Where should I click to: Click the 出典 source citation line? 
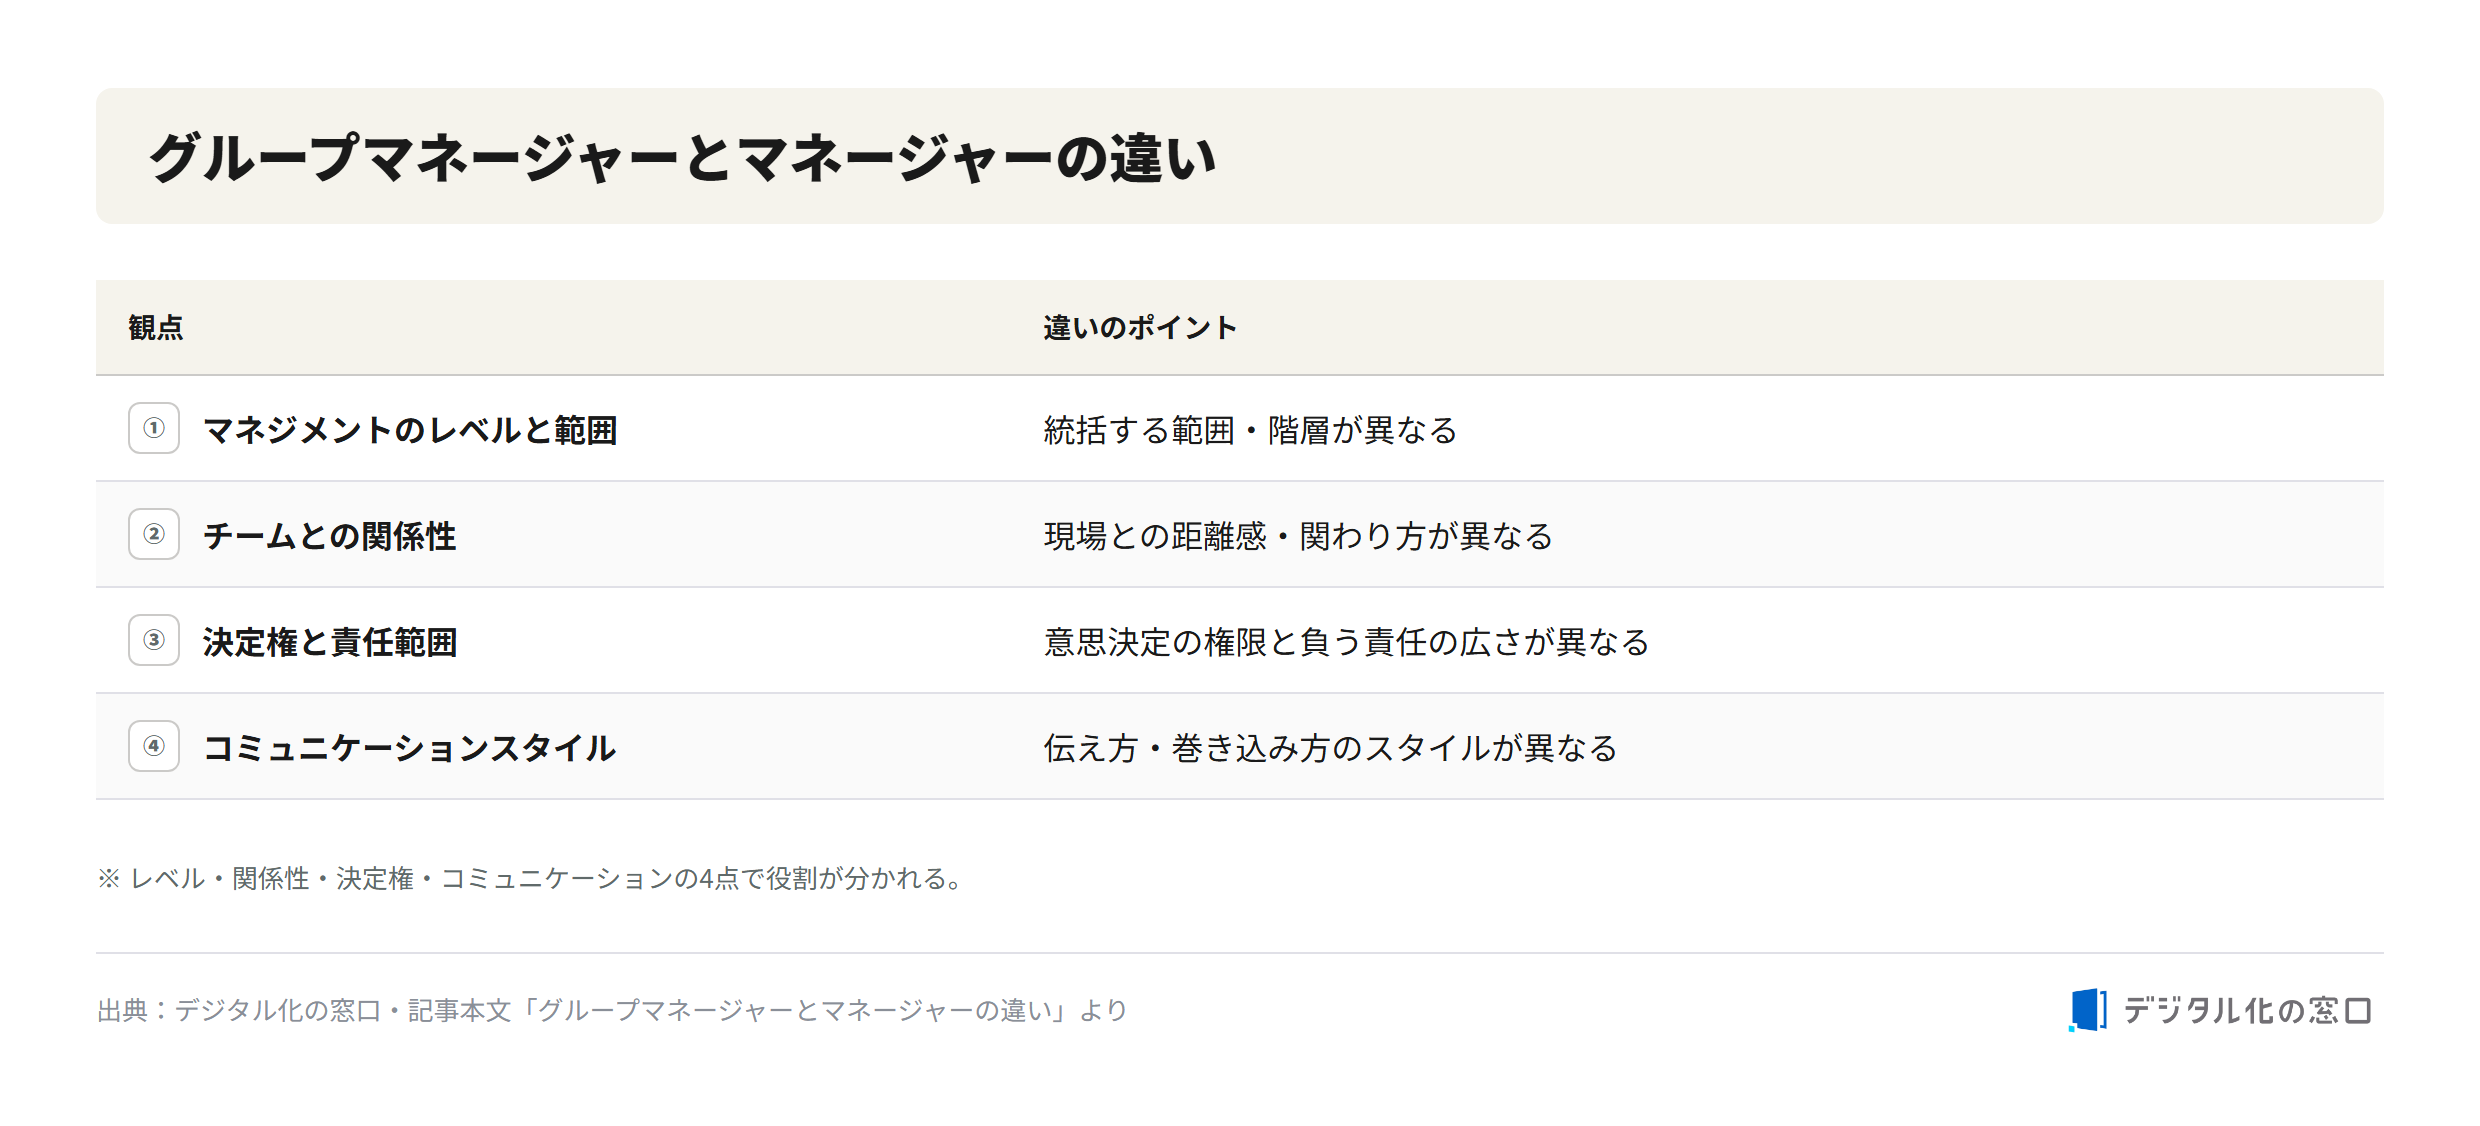click(x=612, y=1010)
